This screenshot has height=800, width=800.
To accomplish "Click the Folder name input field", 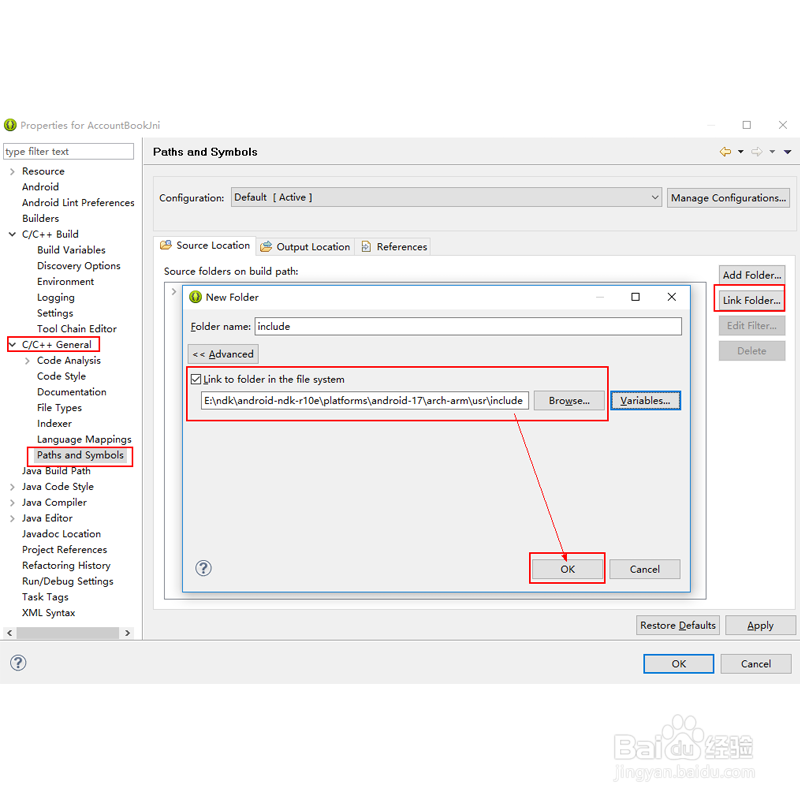I will (468, 327).
